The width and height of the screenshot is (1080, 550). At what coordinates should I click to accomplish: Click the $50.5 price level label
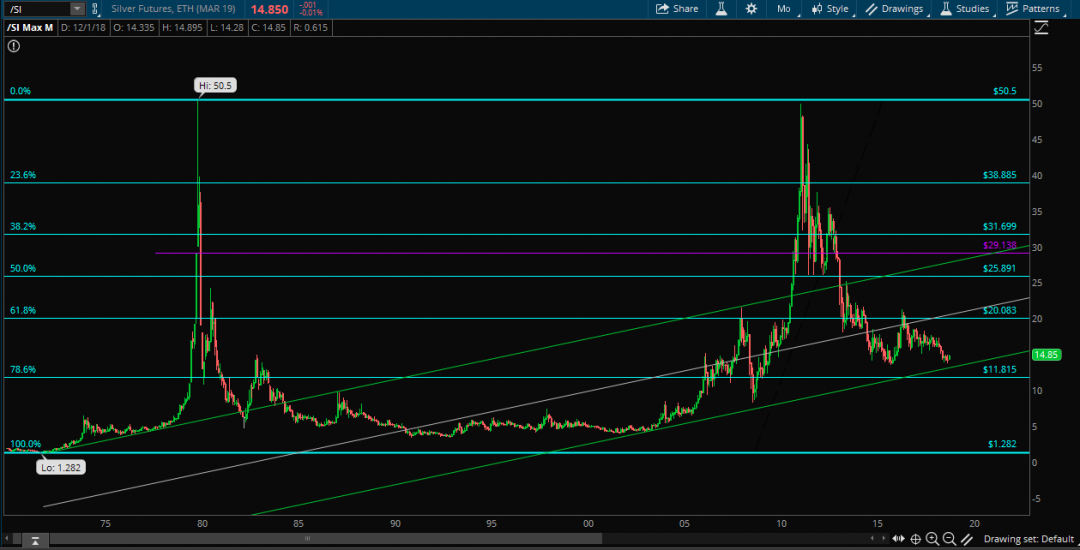(x=1004, y=91)
